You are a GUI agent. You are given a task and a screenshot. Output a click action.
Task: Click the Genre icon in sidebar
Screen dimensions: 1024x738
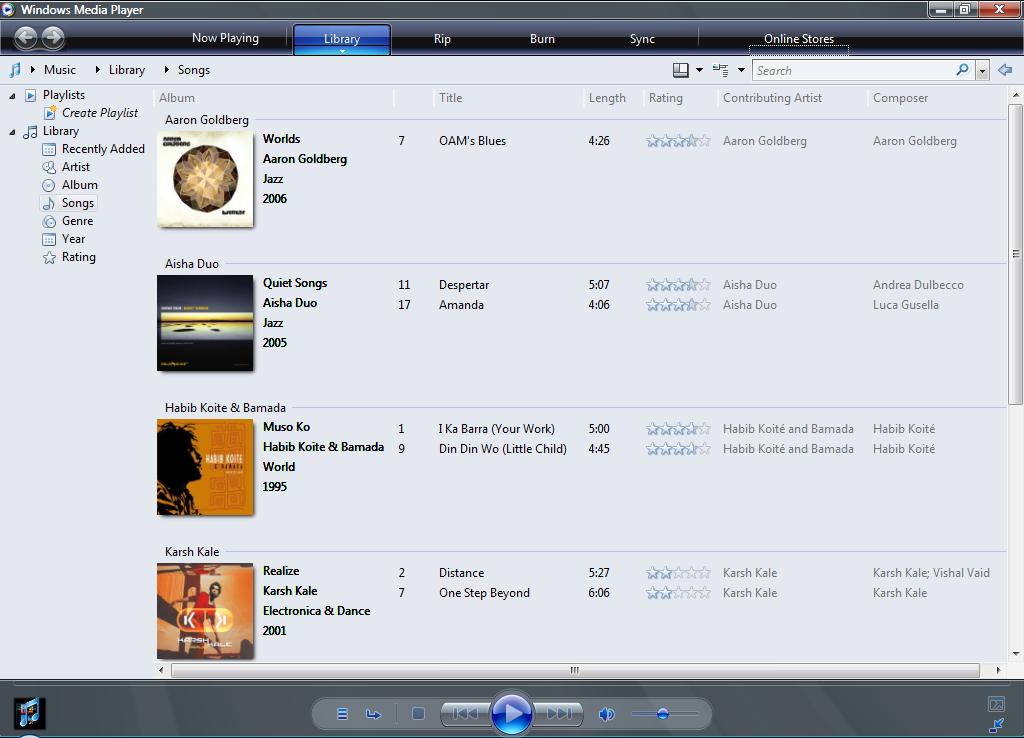pos(49,221)
